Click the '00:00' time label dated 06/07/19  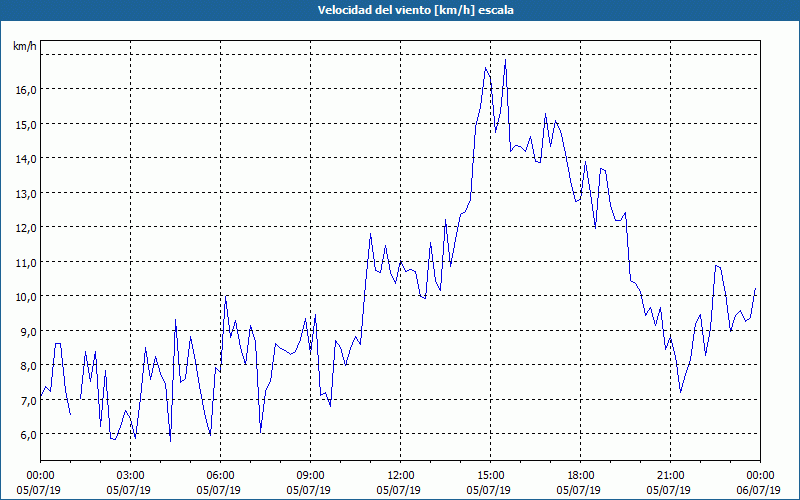(760, 476)
